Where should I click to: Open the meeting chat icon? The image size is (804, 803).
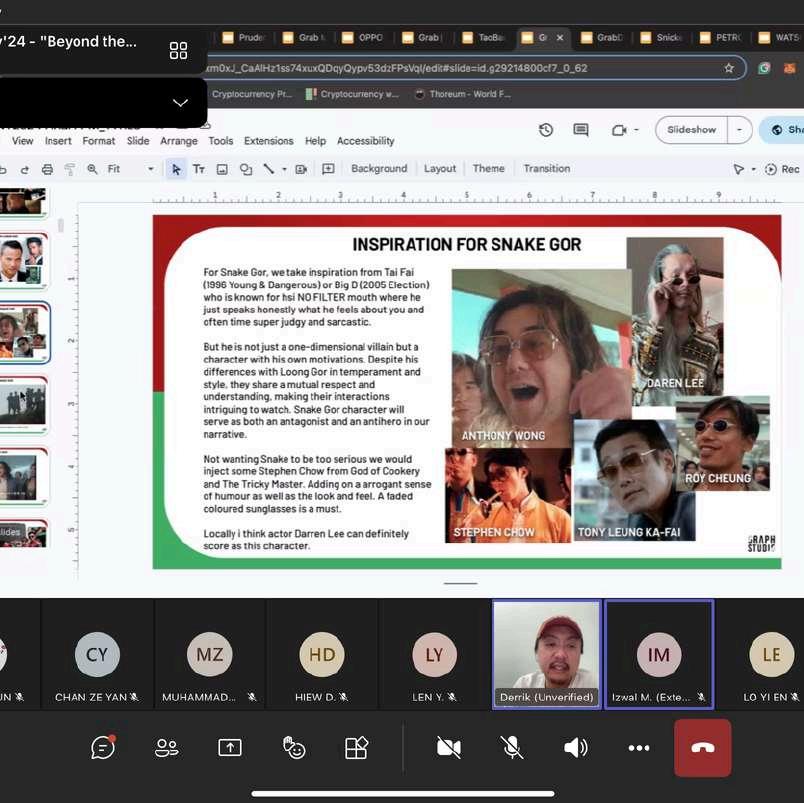[103, 747]
